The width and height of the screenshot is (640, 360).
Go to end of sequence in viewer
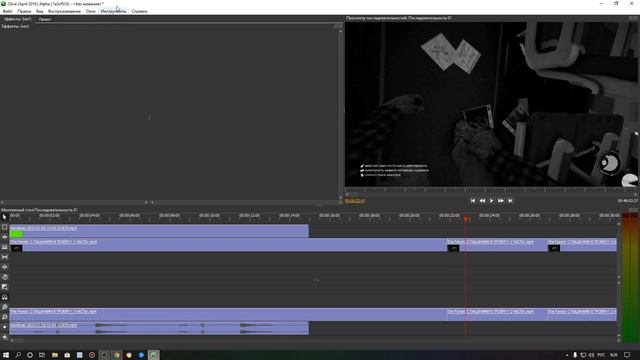pos(510,201)
